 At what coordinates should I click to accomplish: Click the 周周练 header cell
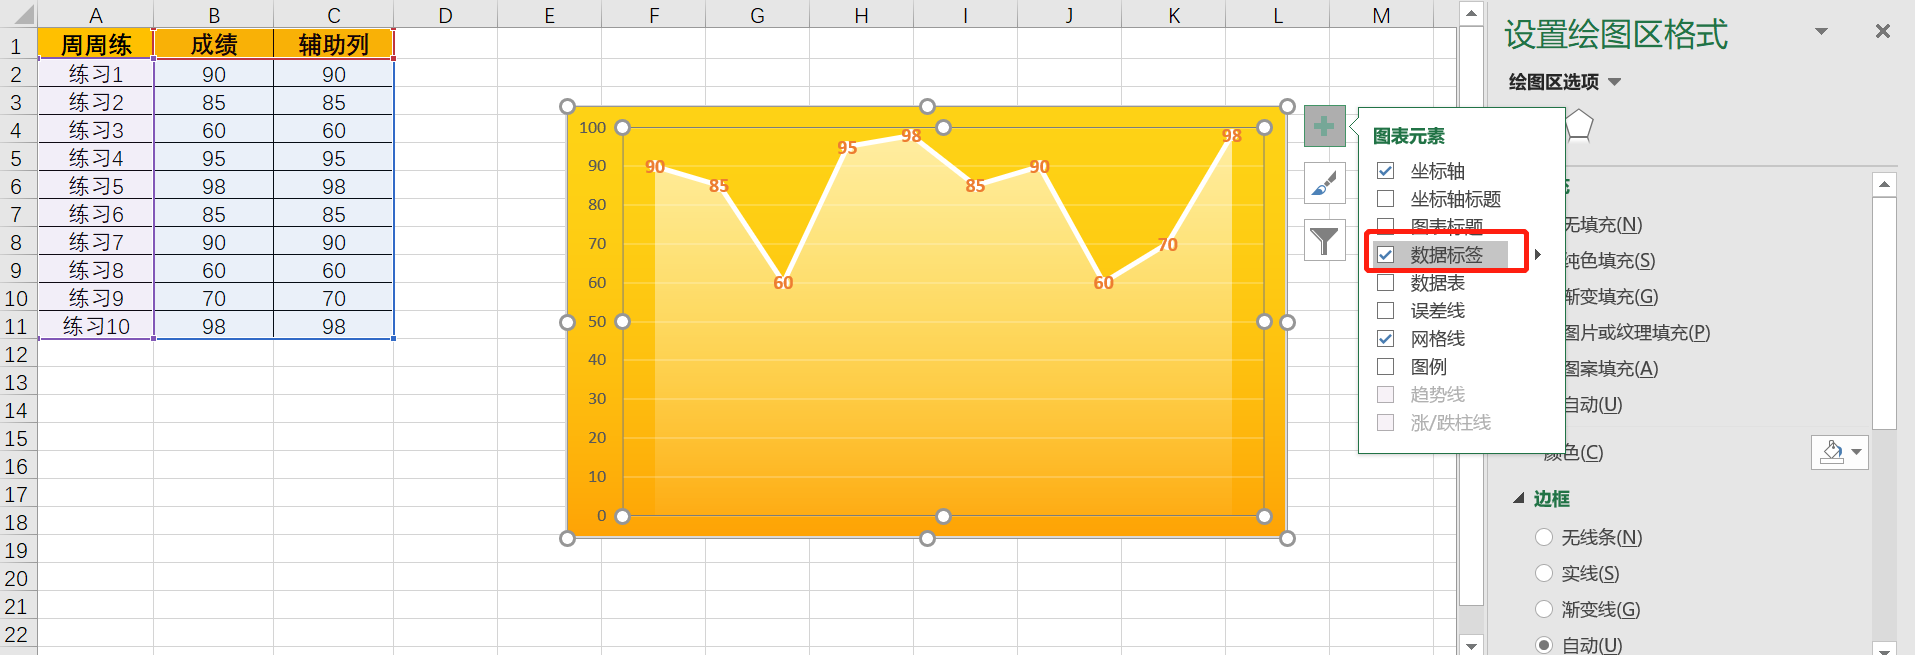pyautogui.click(x=96, y=45)
